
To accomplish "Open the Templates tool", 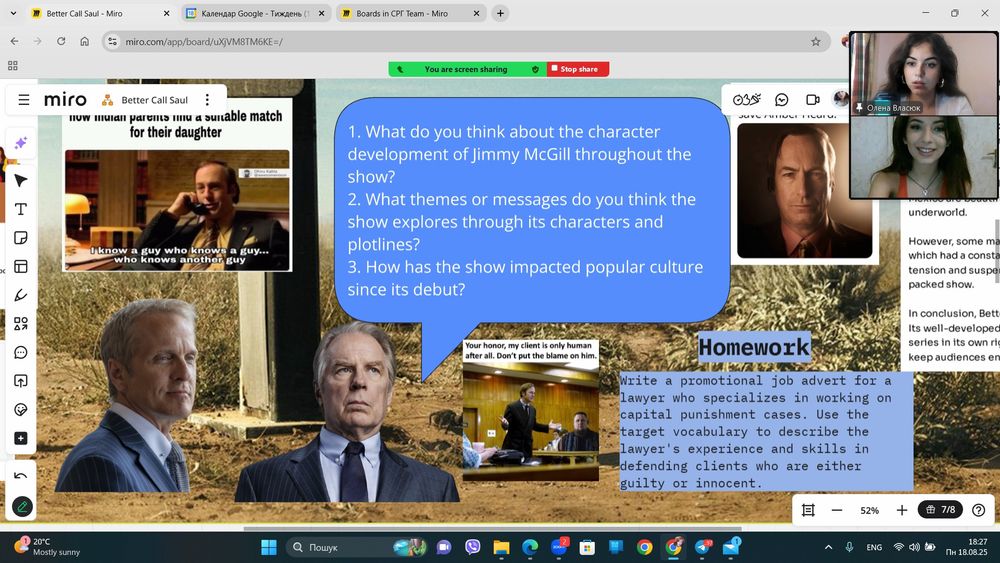I will 20,267.
